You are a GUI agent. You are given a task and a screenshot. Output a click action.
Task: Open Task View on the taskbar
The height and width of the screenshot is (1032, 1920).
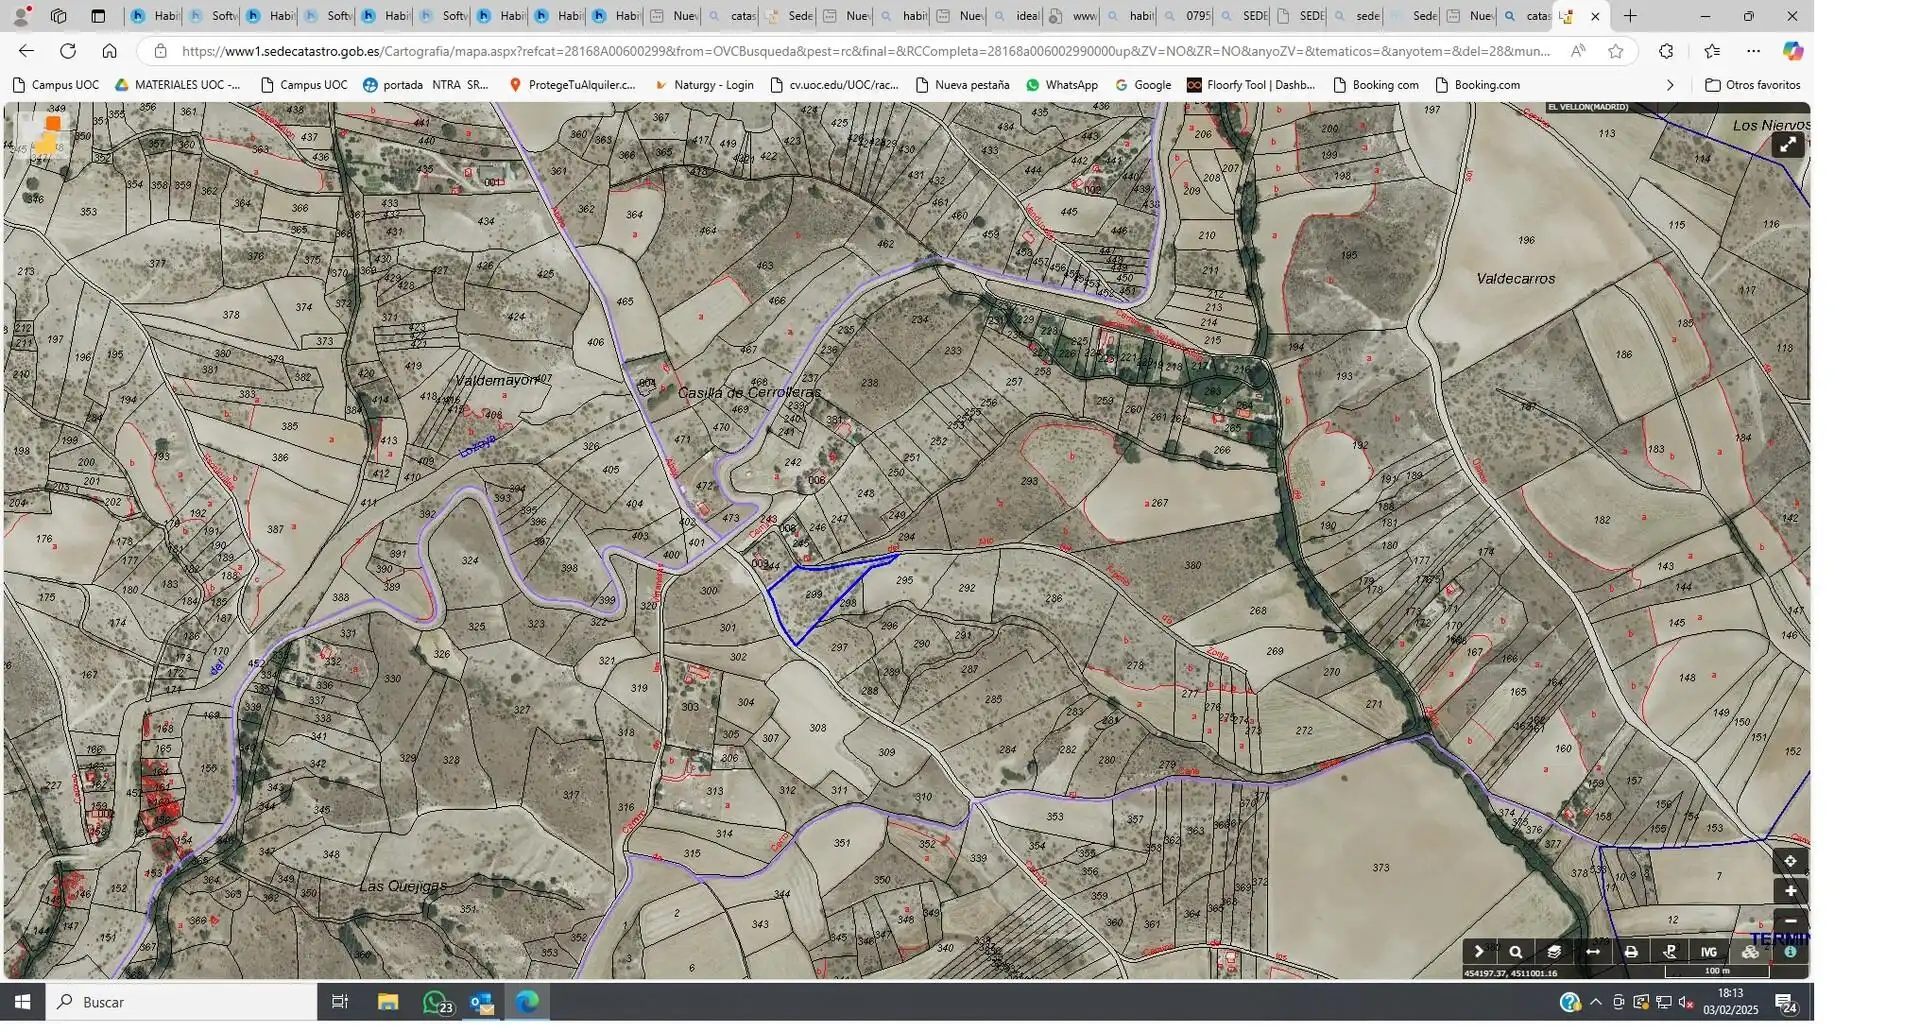point(340,1002)
